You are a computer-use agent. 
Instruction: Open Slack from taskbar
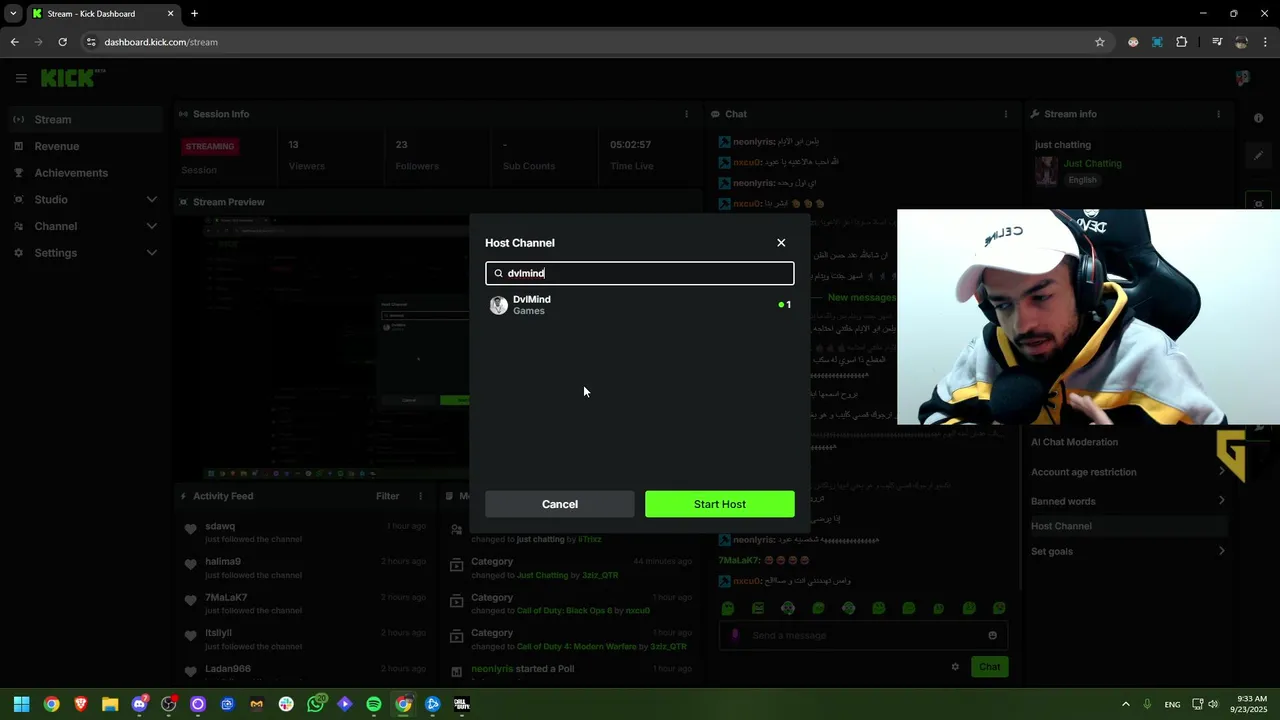click(x=286, y=704)
